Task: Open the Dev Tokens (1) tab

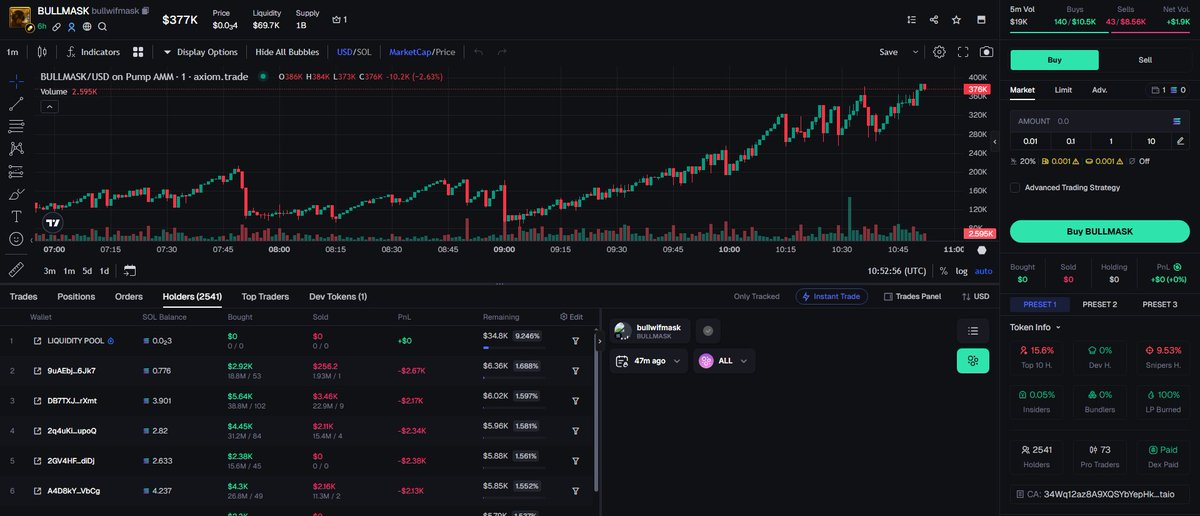Action: point(338,296)
